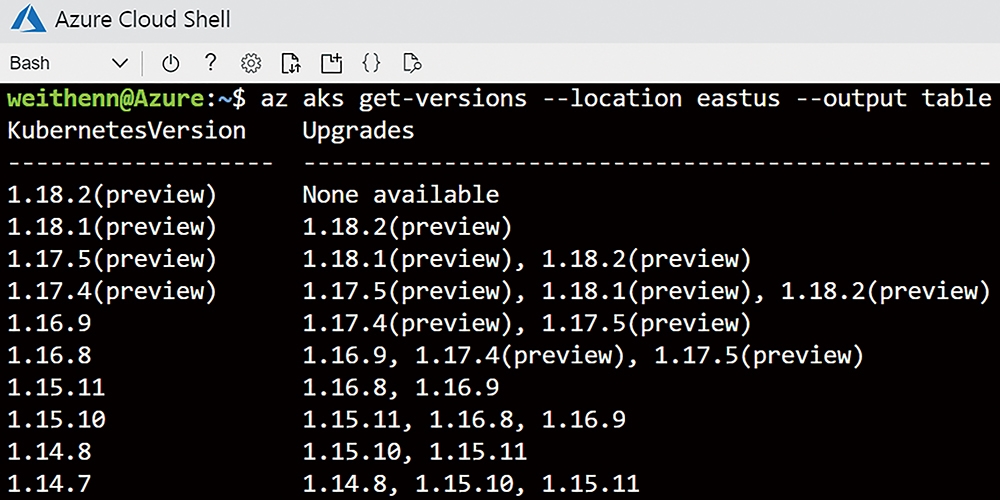
Task: Click upgrades cell for version 1.16.9 row
Action: point(527,323)
